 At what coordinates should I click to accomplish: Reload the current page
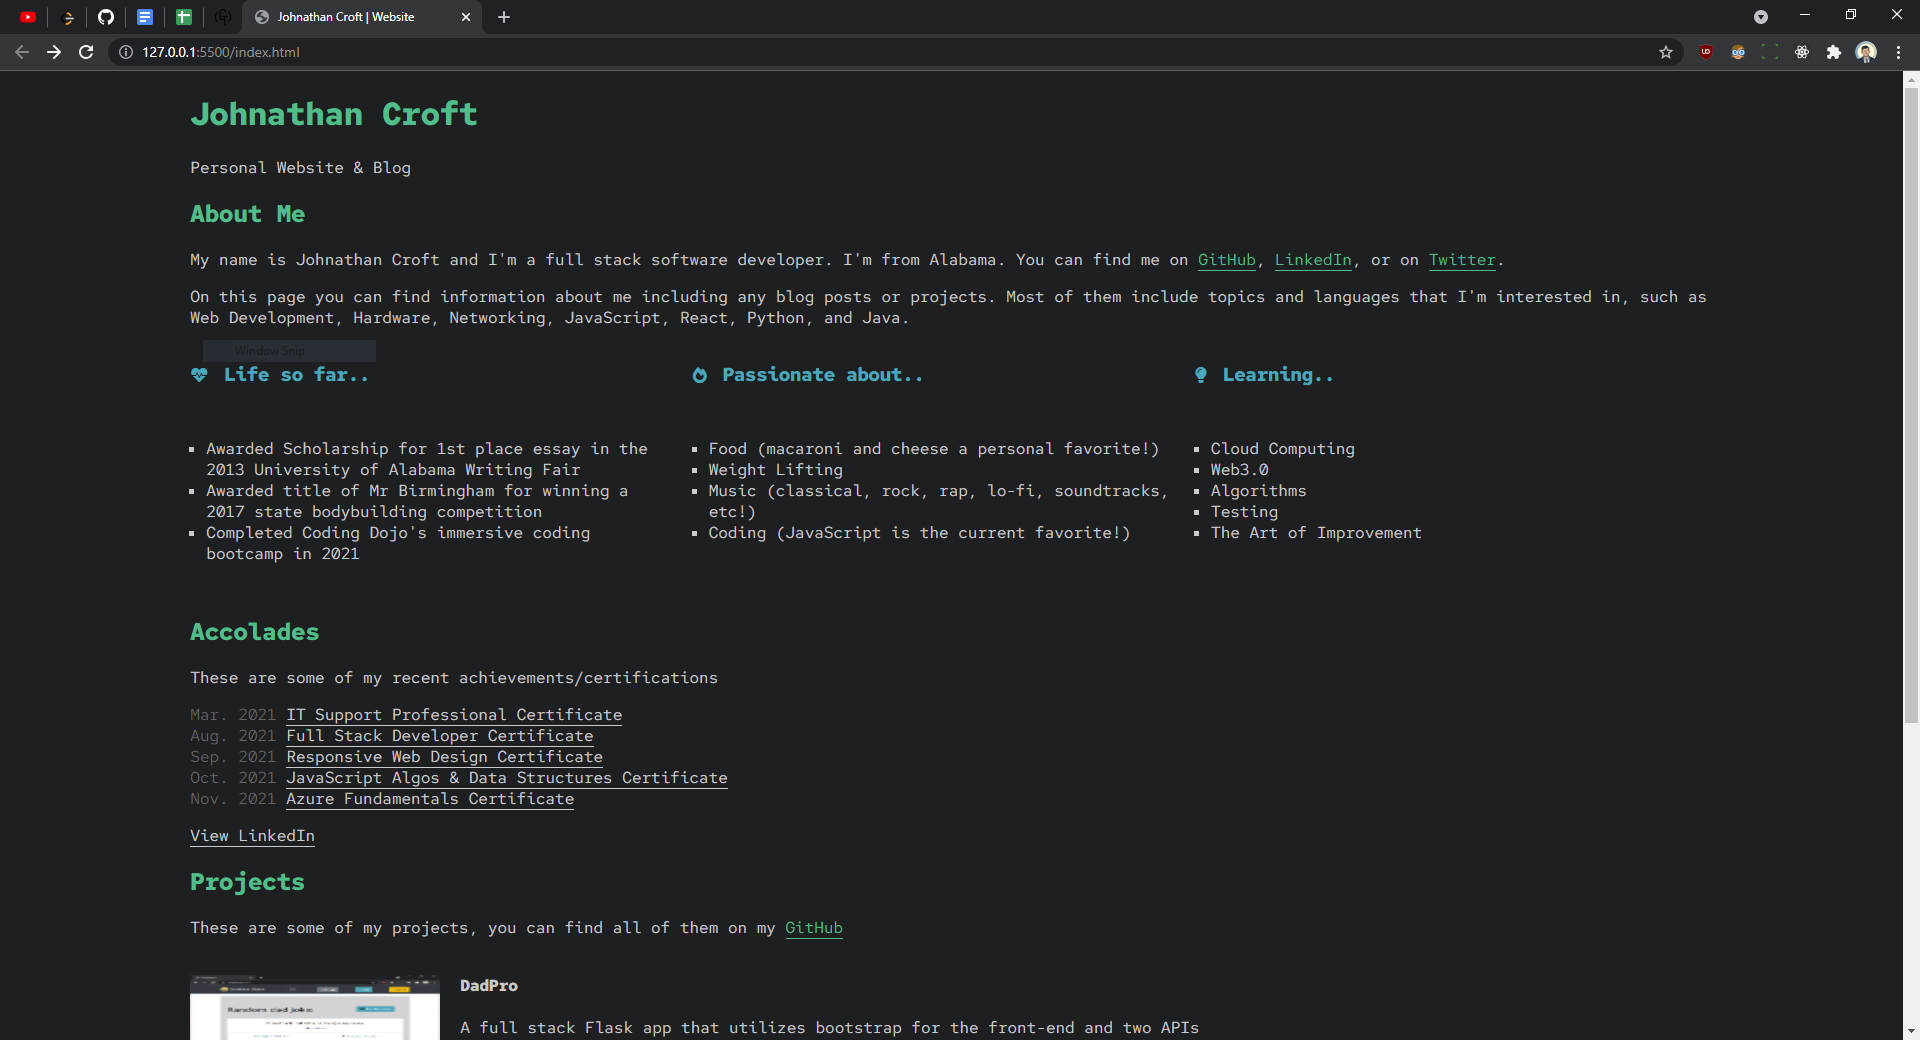86,52
